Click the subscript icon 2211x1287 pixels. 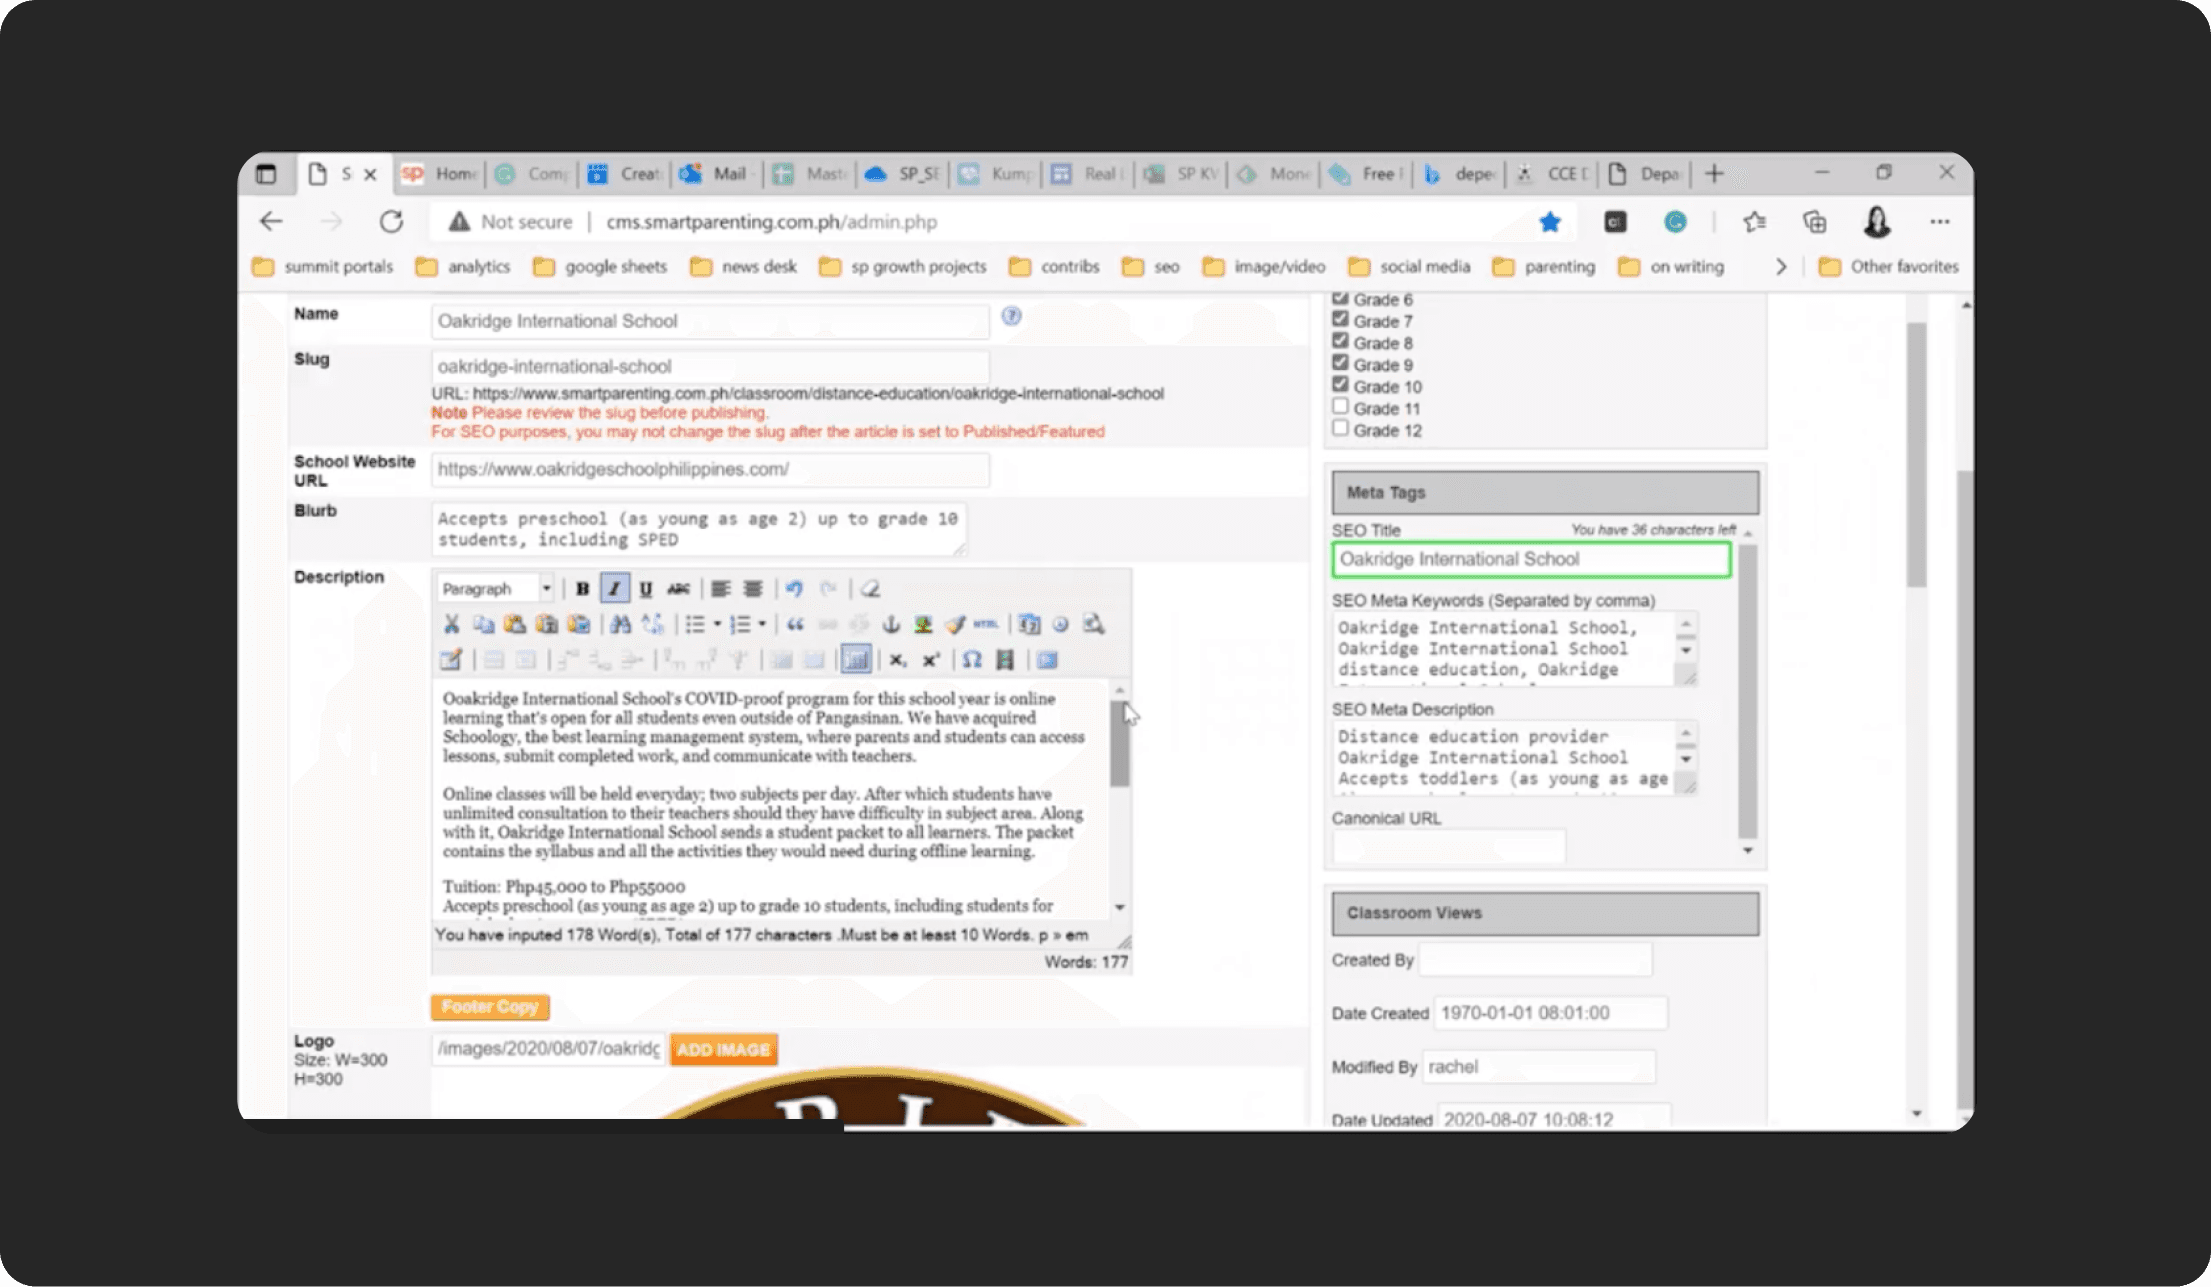point(897,660)
